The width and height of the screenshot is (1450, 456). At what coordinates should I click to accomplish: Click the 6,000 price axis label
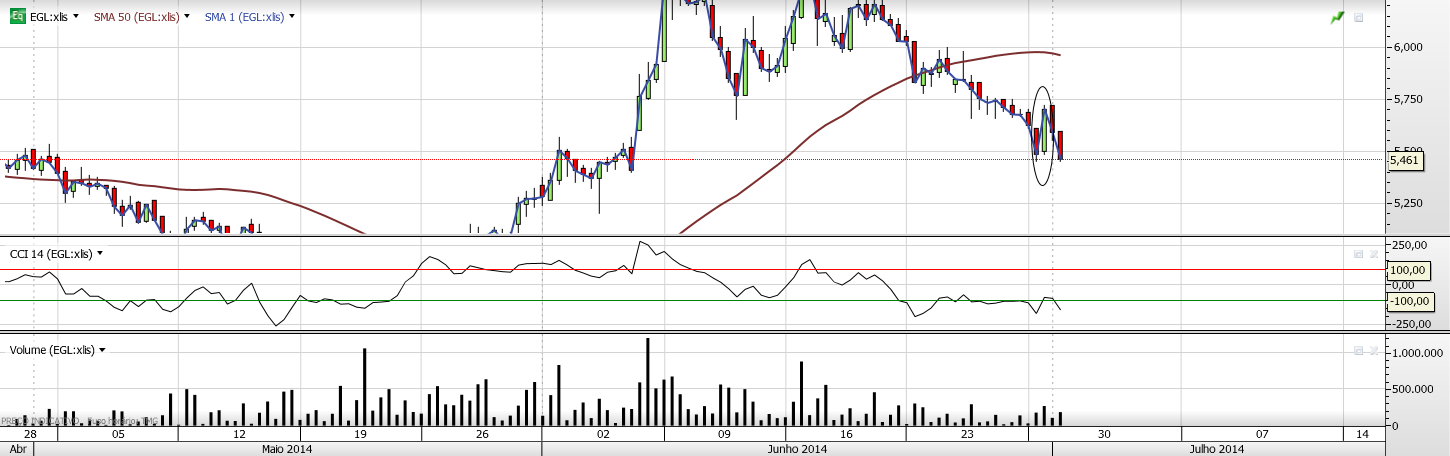(x=1407, y=47)
